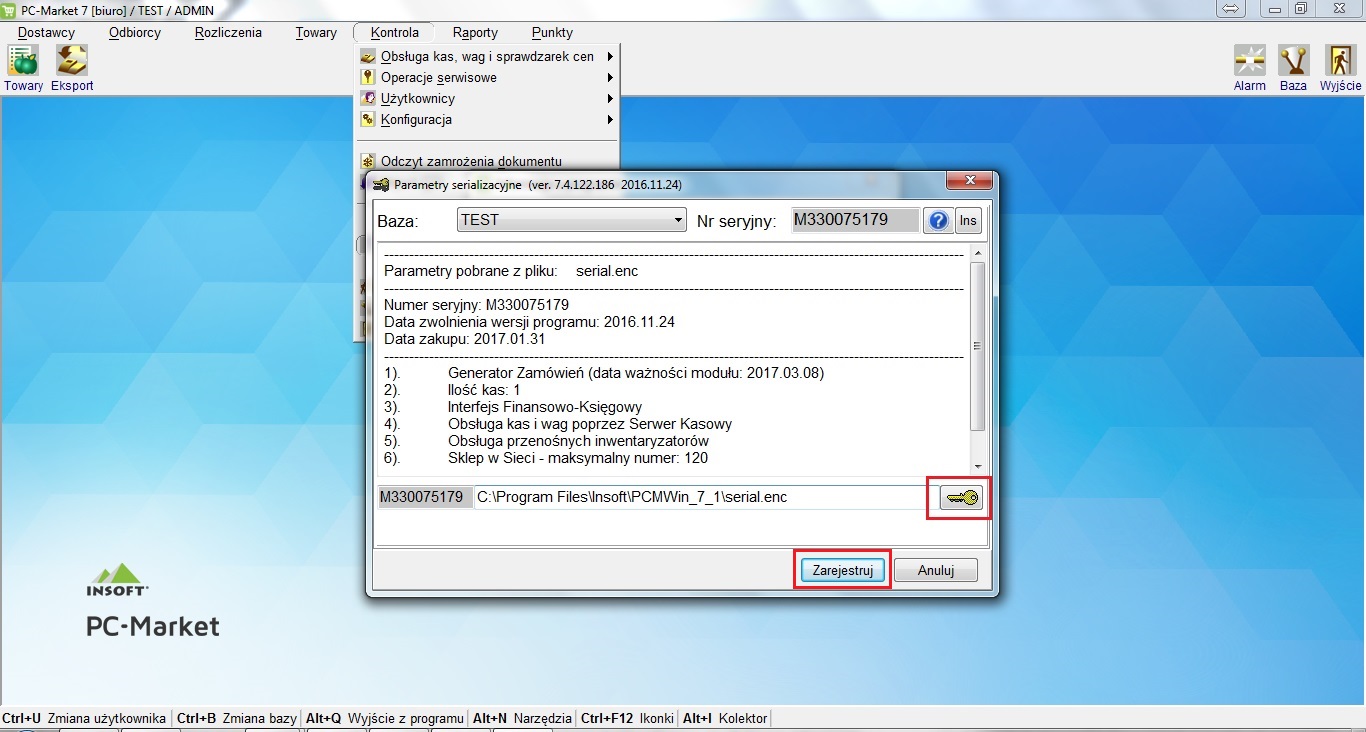Viewport: 1366px width, 732px height.
Task: Click the snowflake icon beside Odczyt zamrożenia dokumentu
Action: click(x=367, y=161)
